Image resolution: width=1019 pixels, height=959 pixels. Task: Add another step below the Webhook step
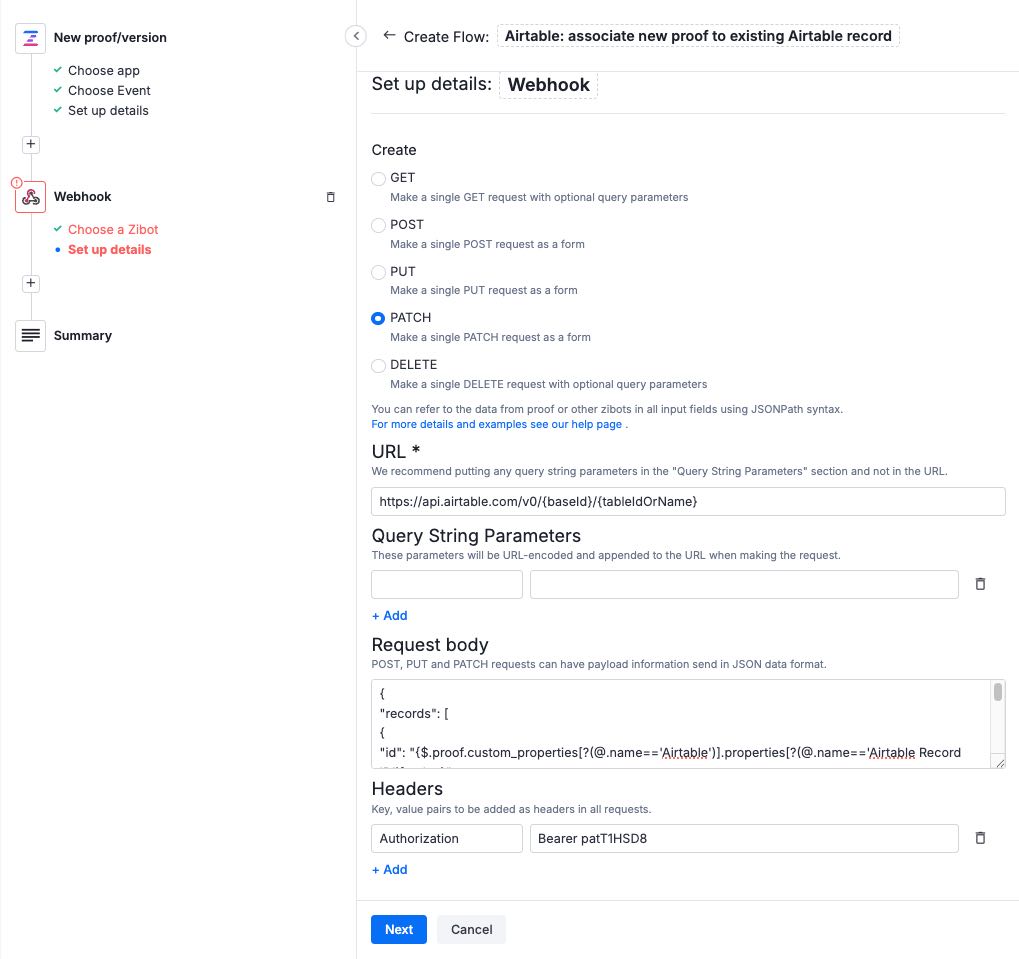(x=30, y=283)
